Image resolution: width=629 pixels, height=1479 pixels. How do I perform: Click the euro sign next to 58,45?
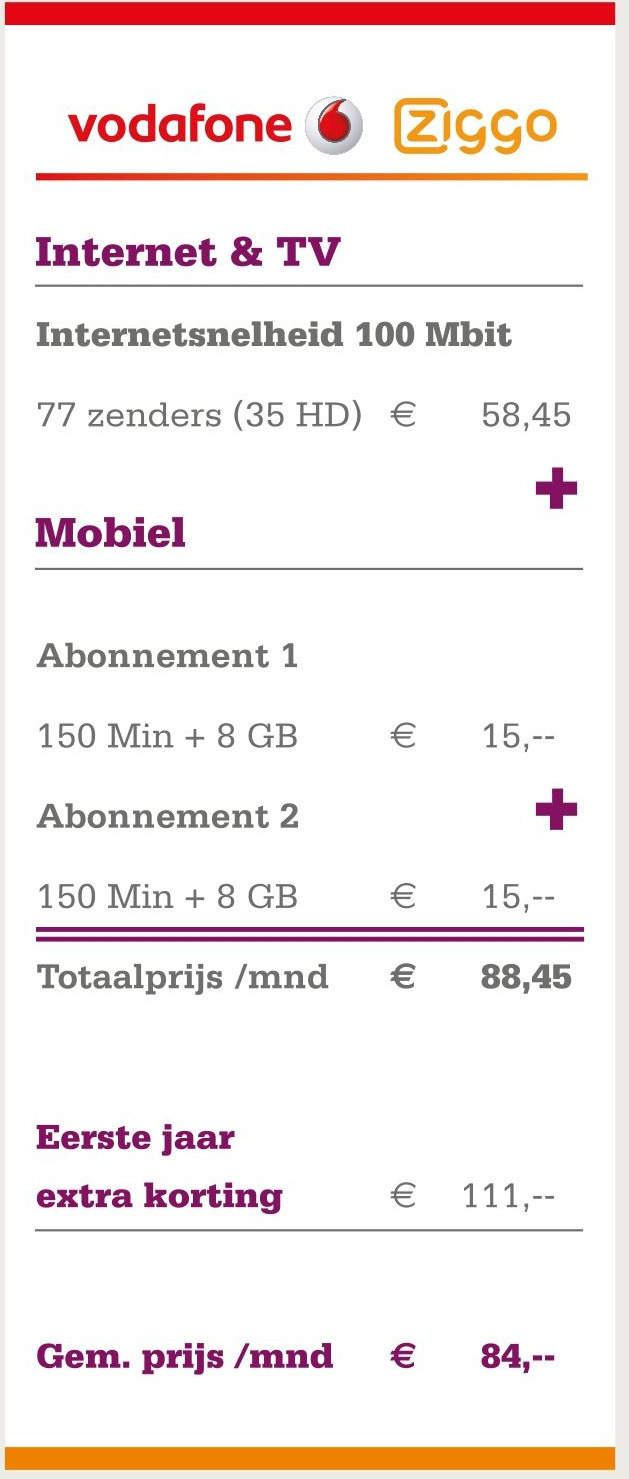pos(403,415)
